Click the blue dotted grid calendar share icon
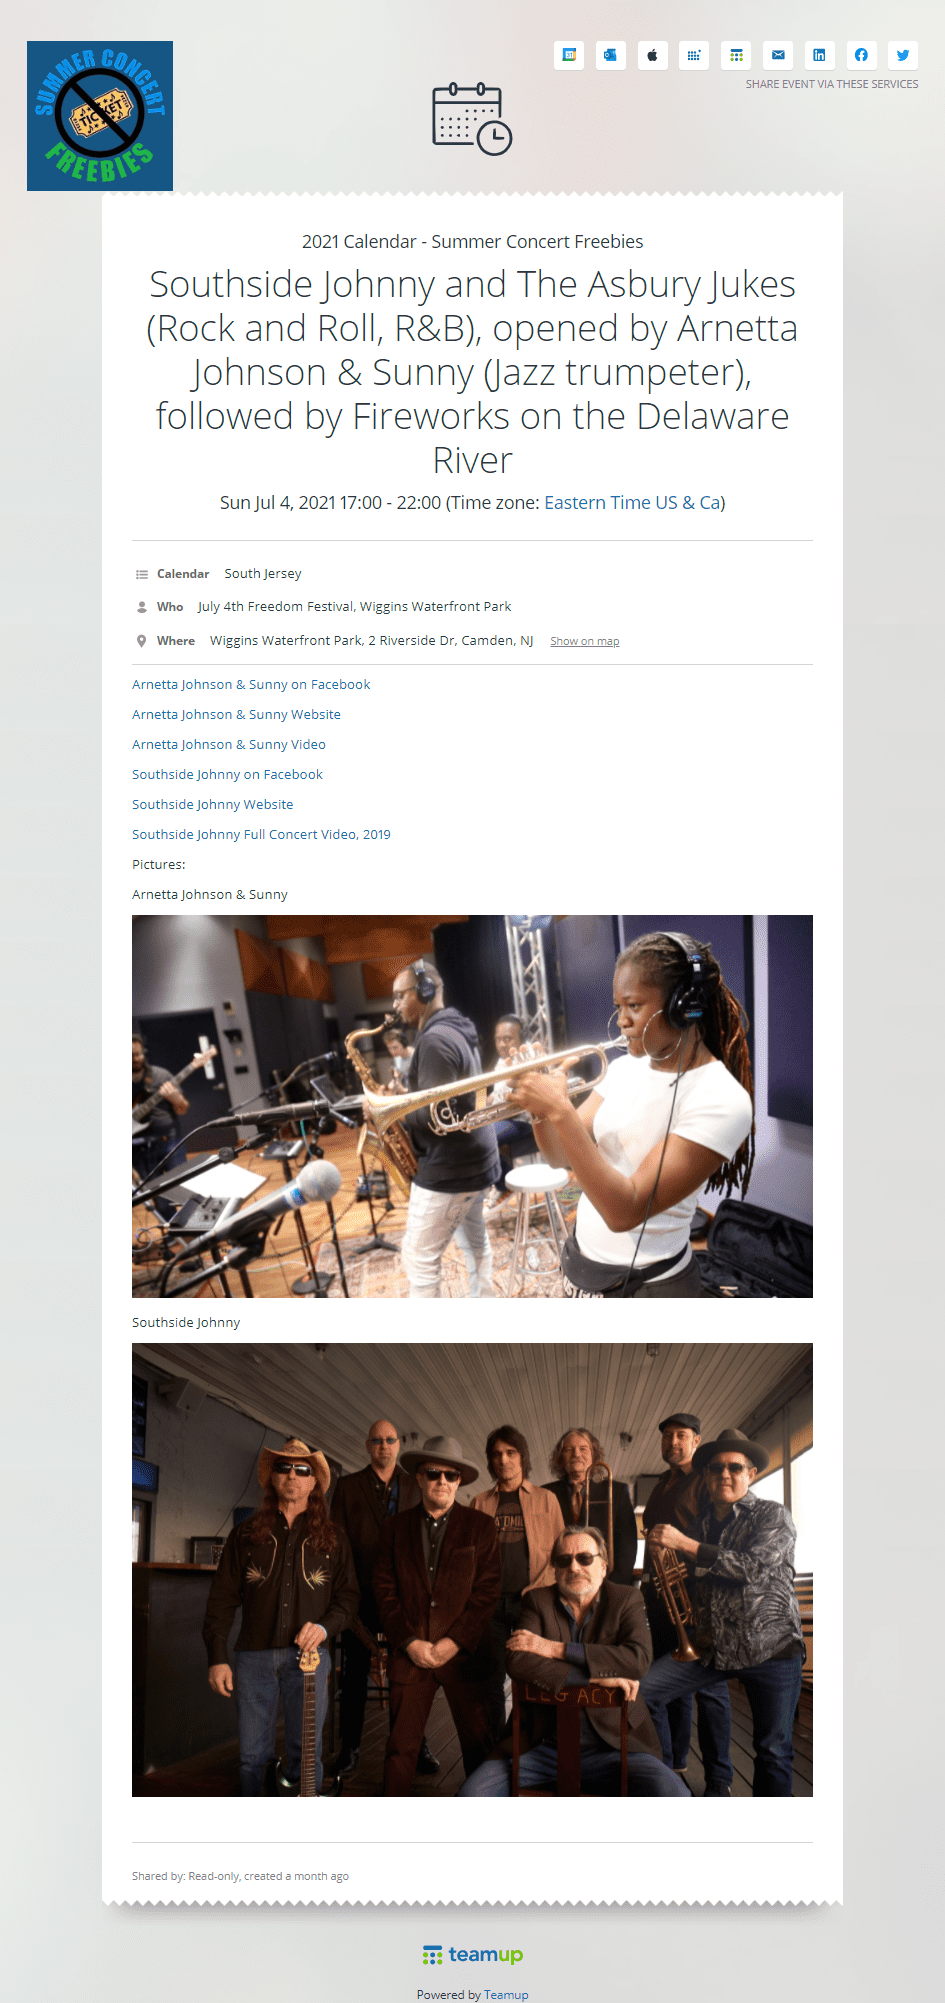Screen dimensions: 945x2003 coord(694,55)
